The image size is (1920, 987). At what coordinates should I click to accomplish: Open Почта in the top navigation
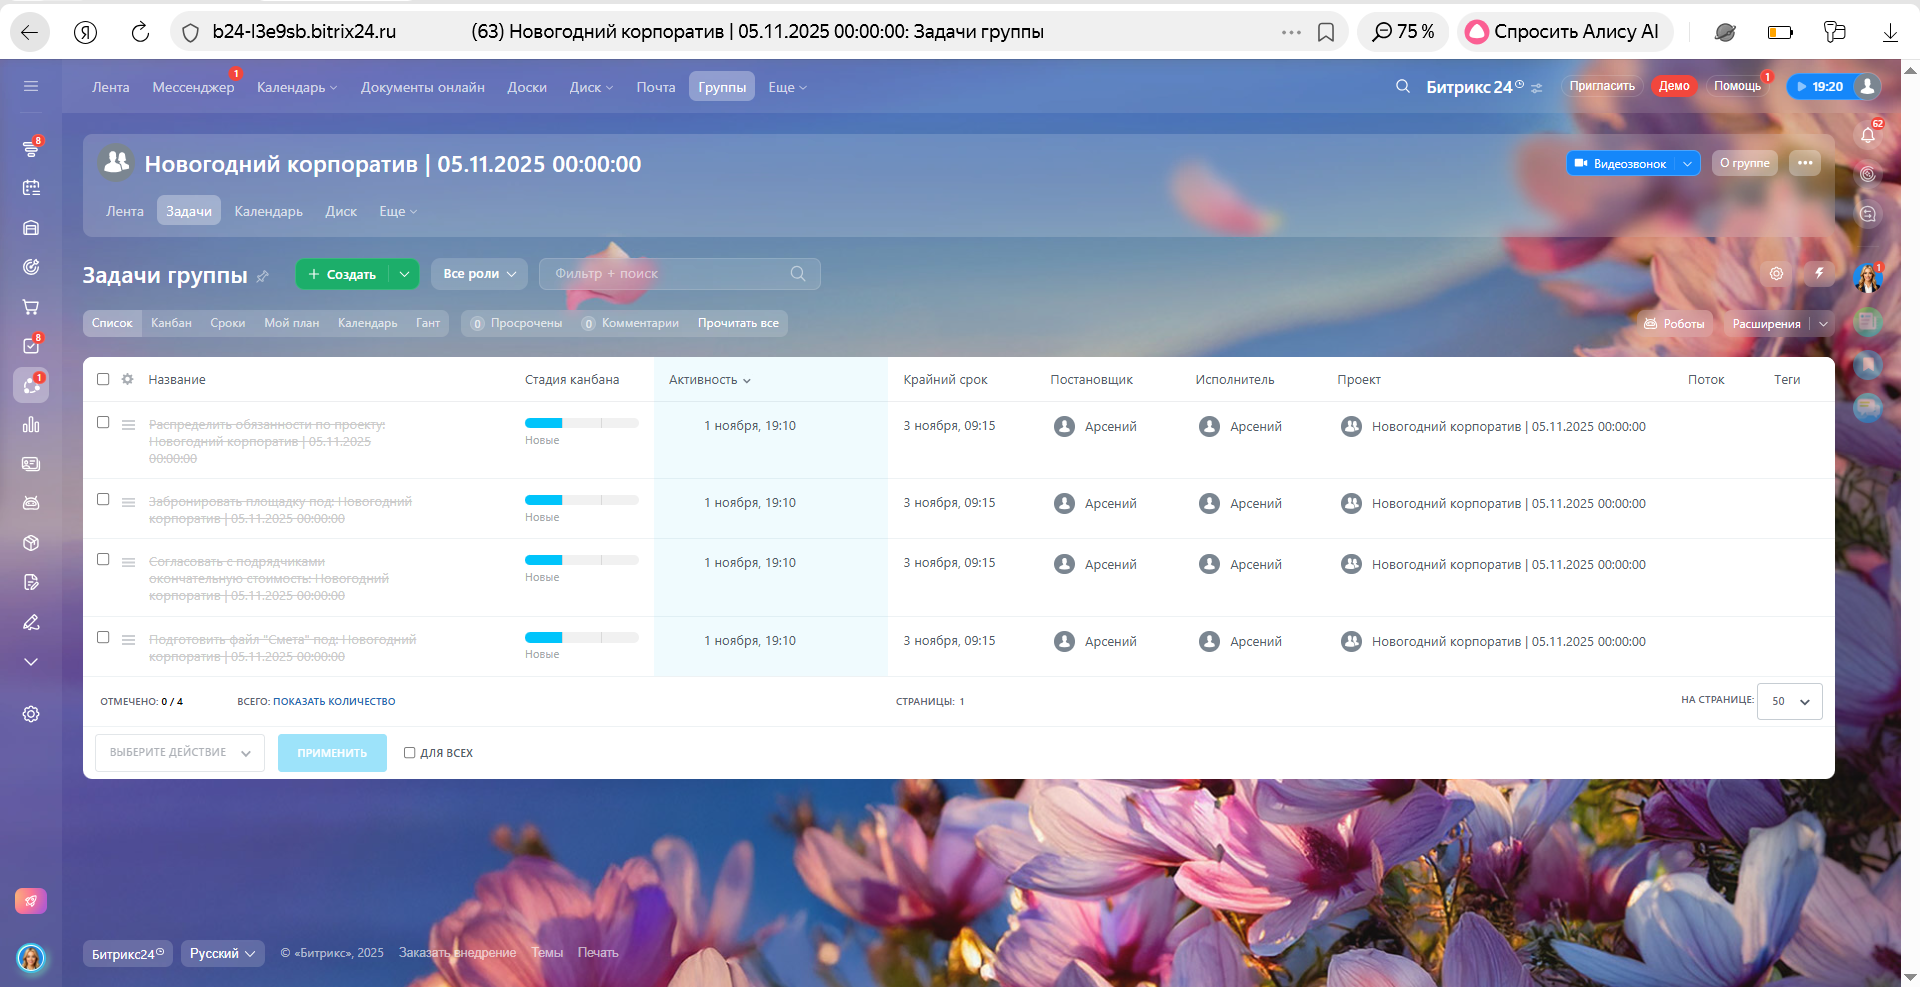tap(656, 87)
